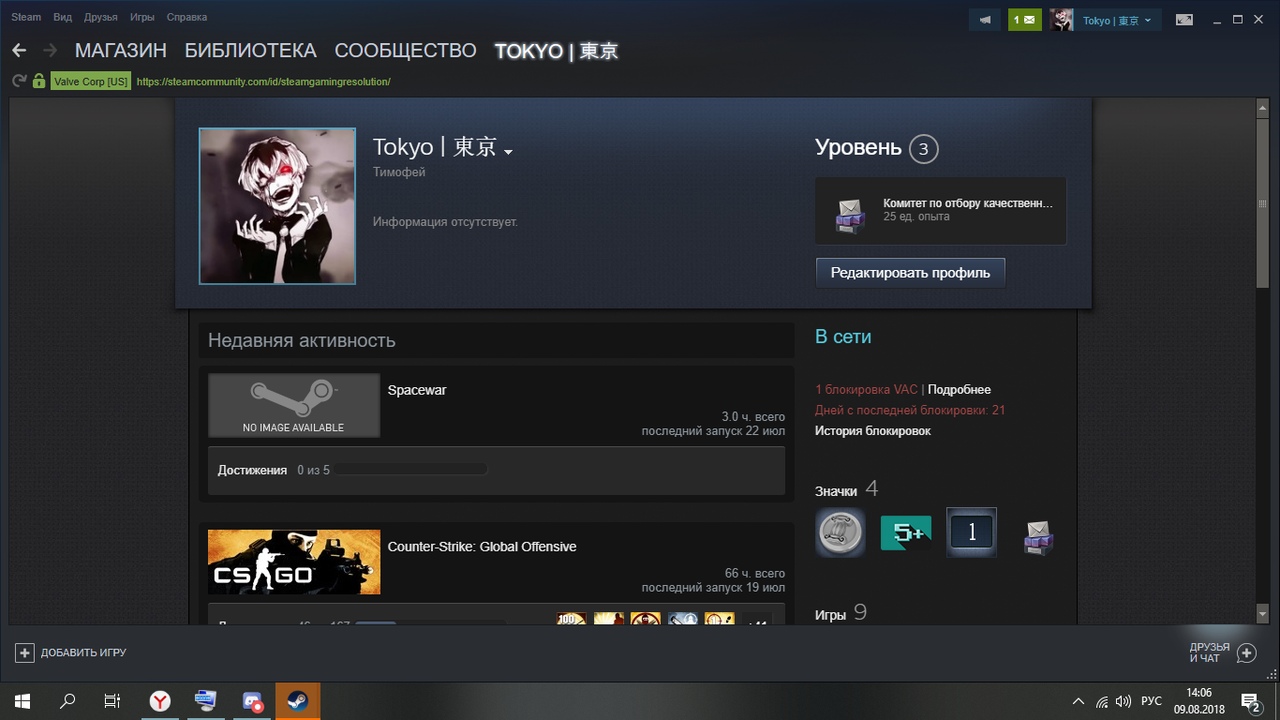The image size is (1280, 720).
Task: Click Редактировать профиль button
Action: [x=910, y=272]
